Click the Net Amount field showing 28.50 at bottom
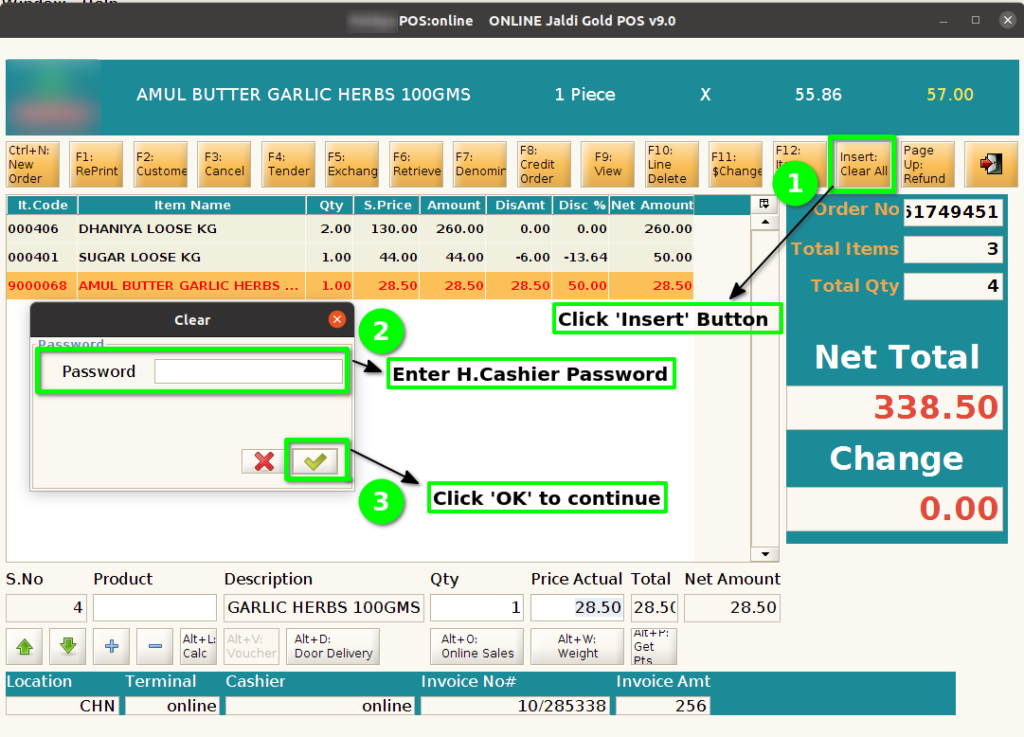Screen dimensions: 1024x737 (732, 607)
